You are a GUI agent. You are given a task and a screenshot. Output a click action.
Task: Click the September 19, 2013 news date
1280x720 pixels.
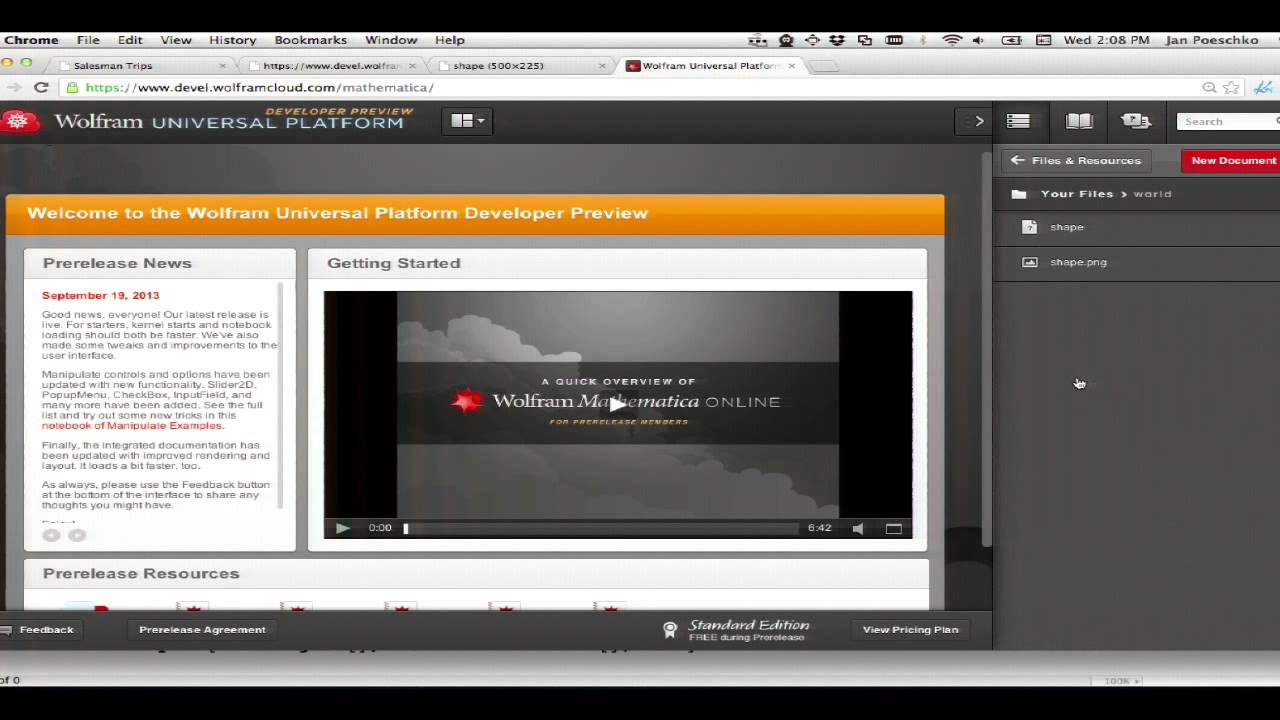coord(100,296)
